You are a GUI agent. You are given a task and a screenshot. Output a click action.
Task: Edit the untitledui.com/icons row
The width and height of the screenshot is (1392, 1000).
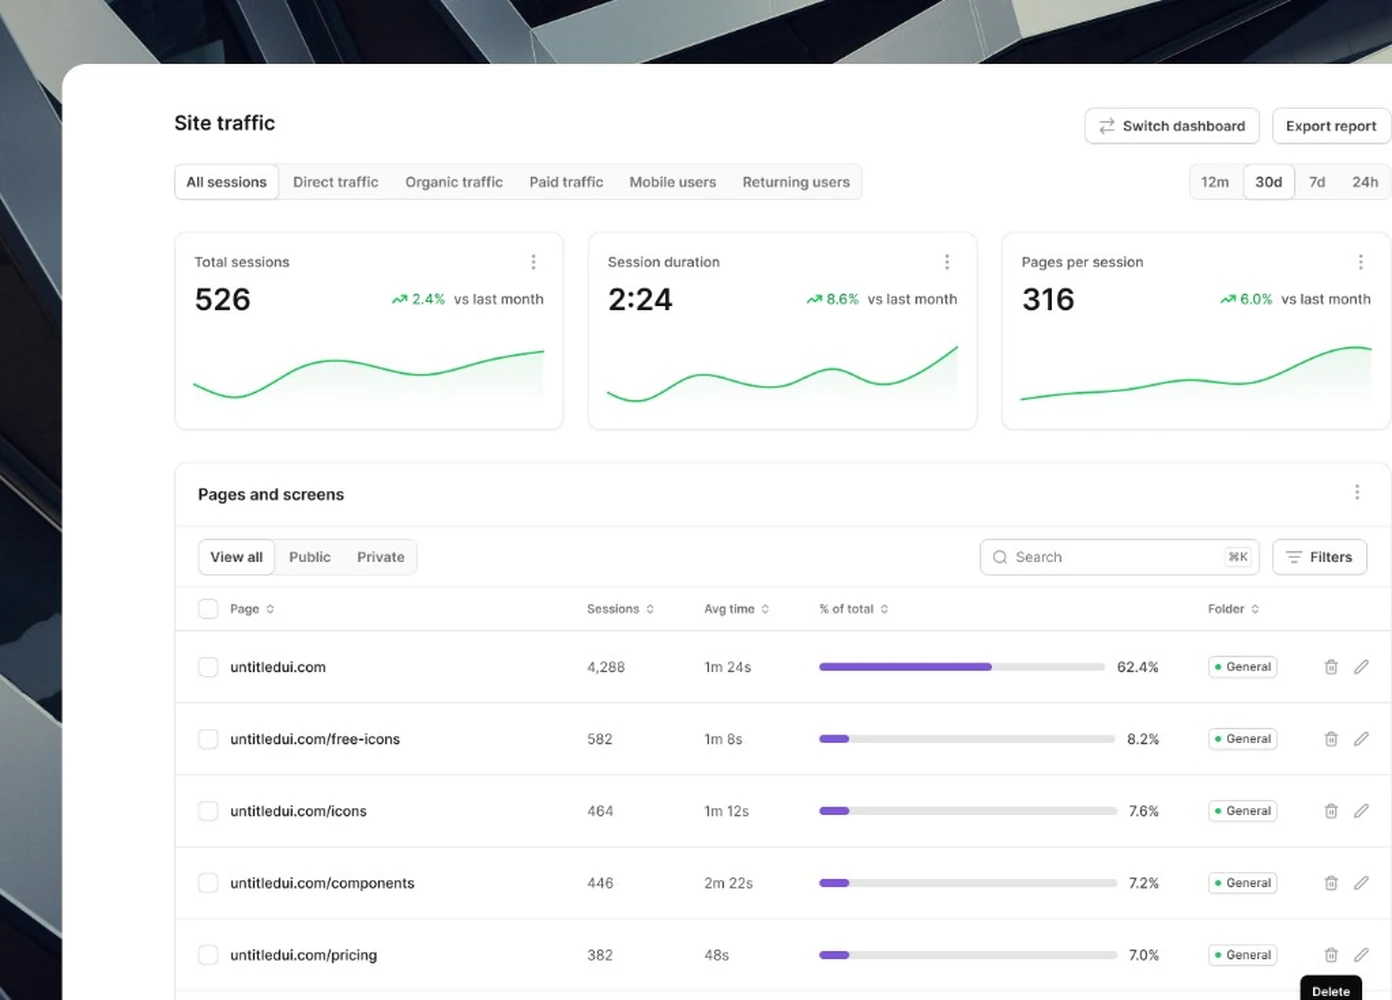(x=1361, y=811)
